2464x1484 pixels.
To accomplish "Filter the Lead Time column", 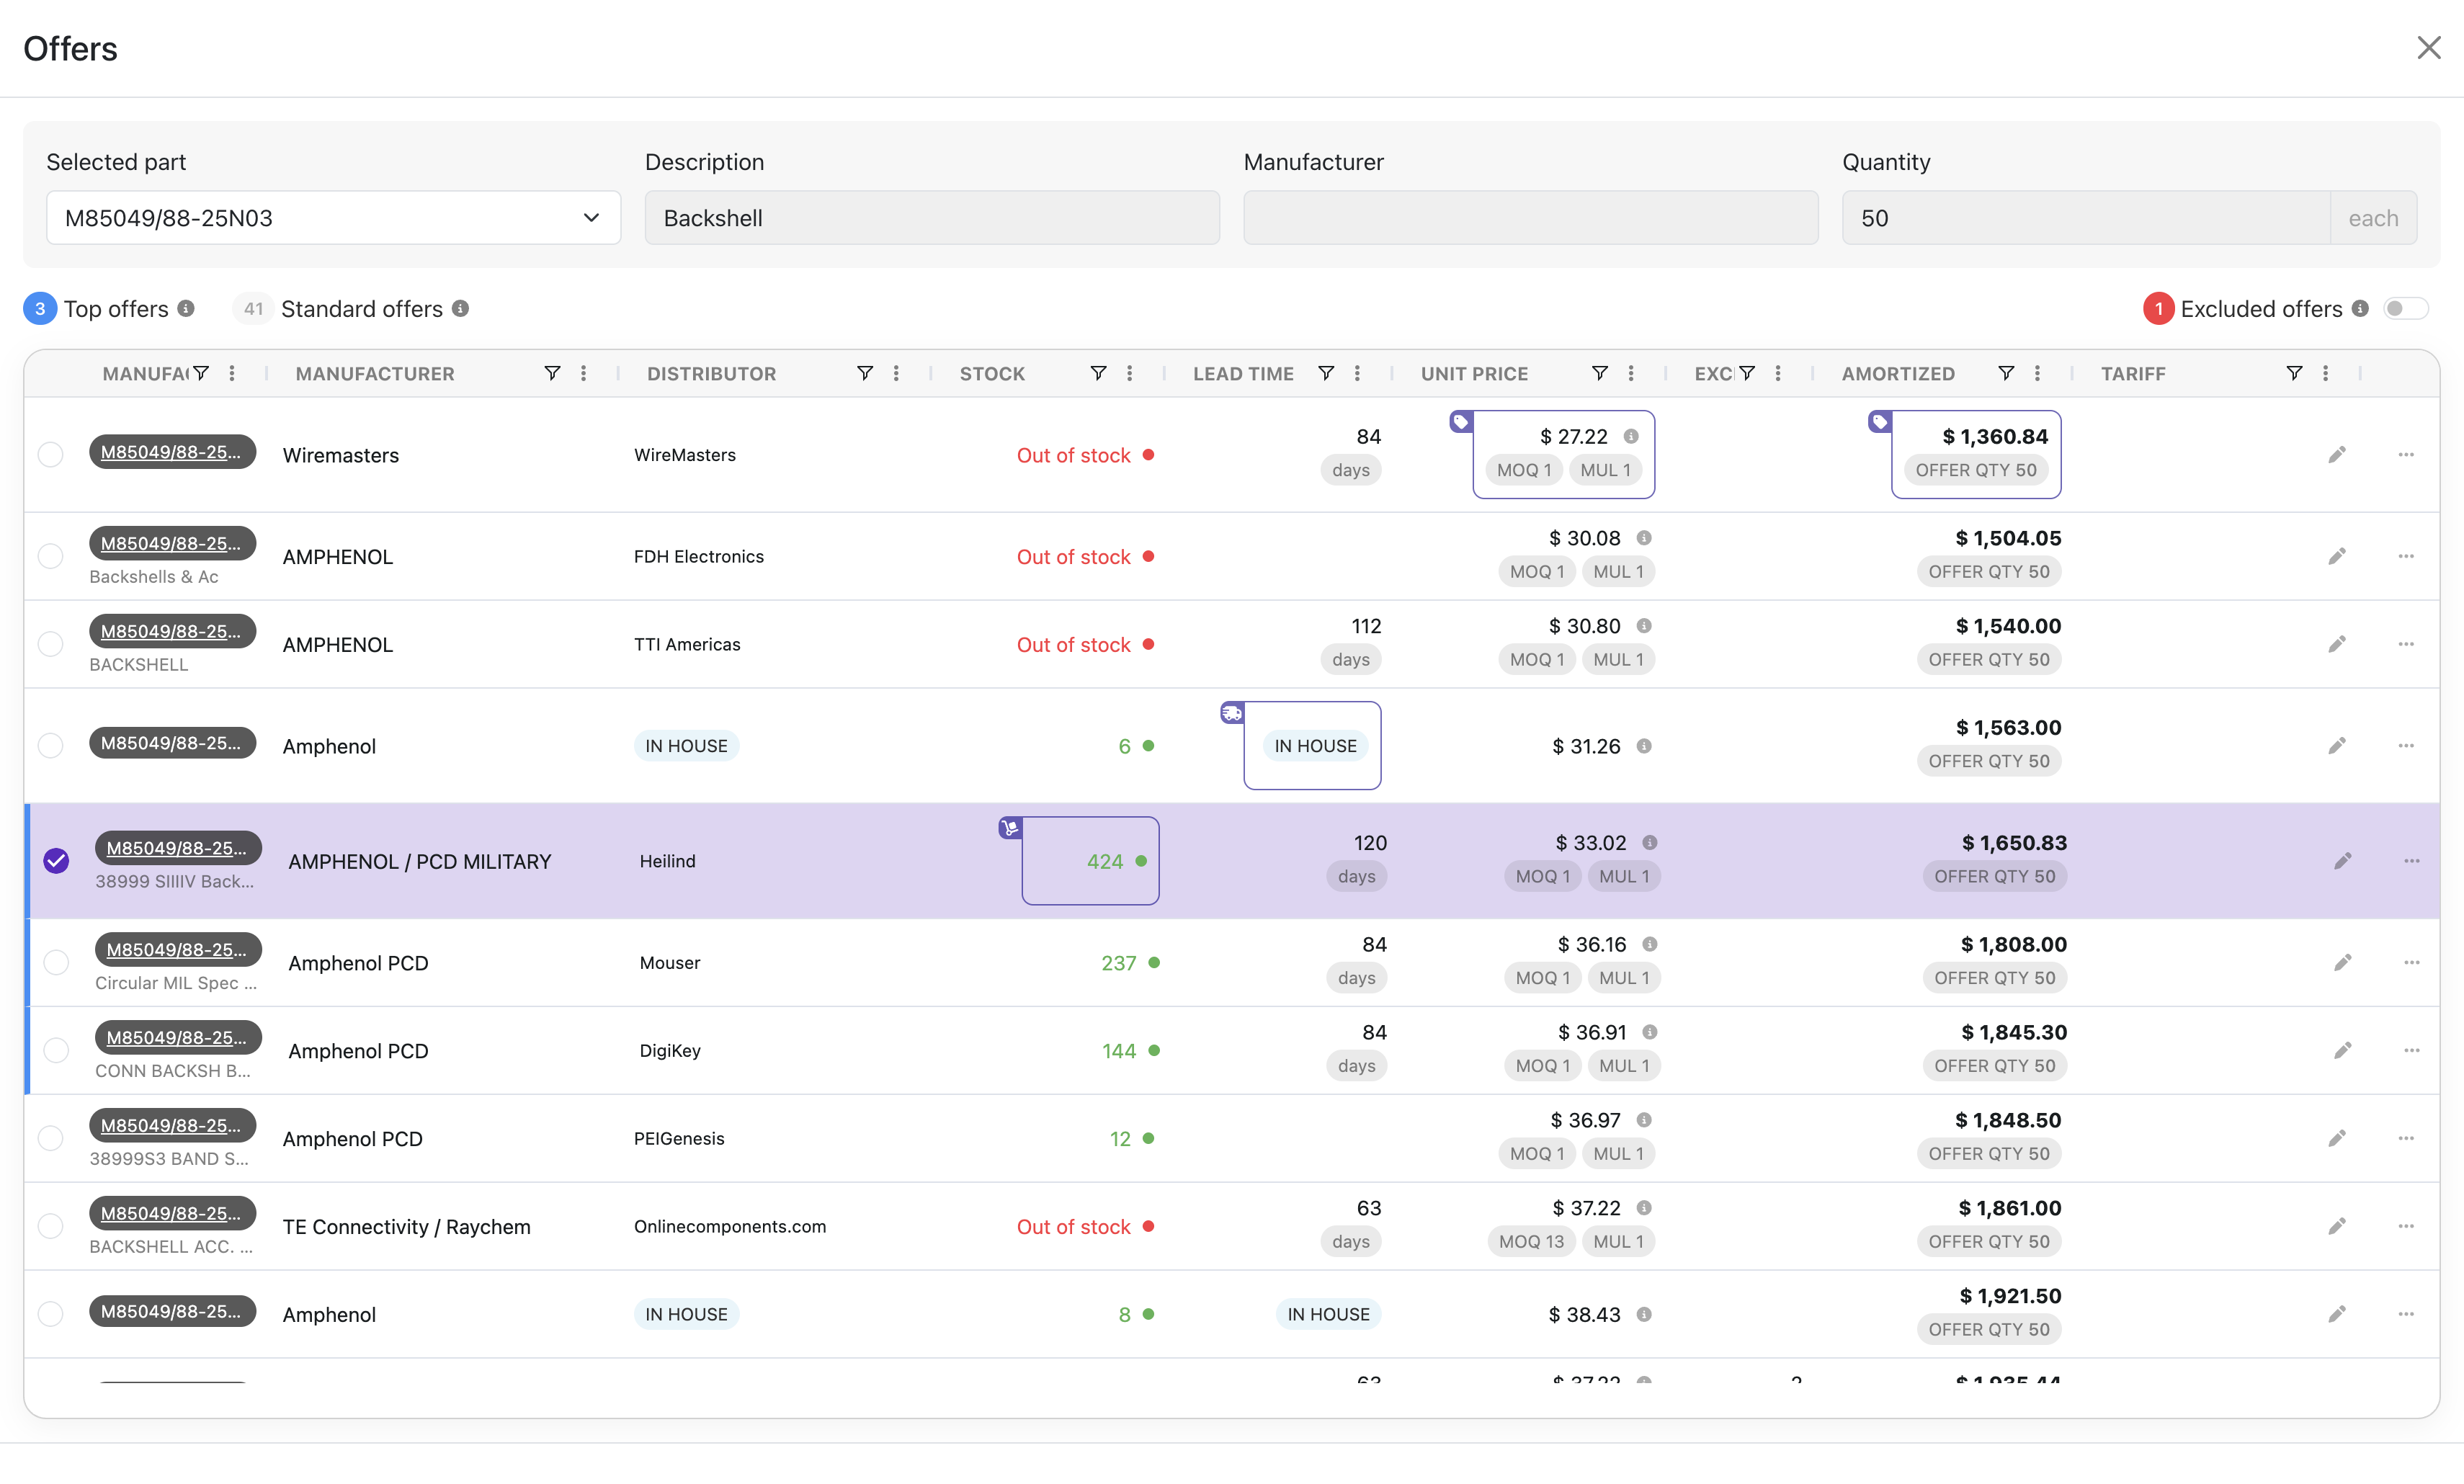I will 1326,373.
